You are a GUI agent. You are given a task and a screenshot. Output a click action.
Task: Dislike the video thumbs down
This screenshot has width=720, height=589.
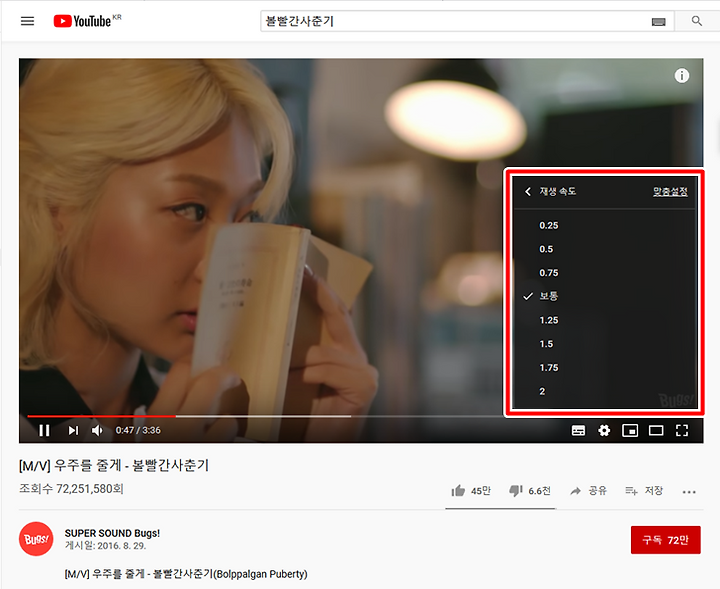click(x=529, y=491)
